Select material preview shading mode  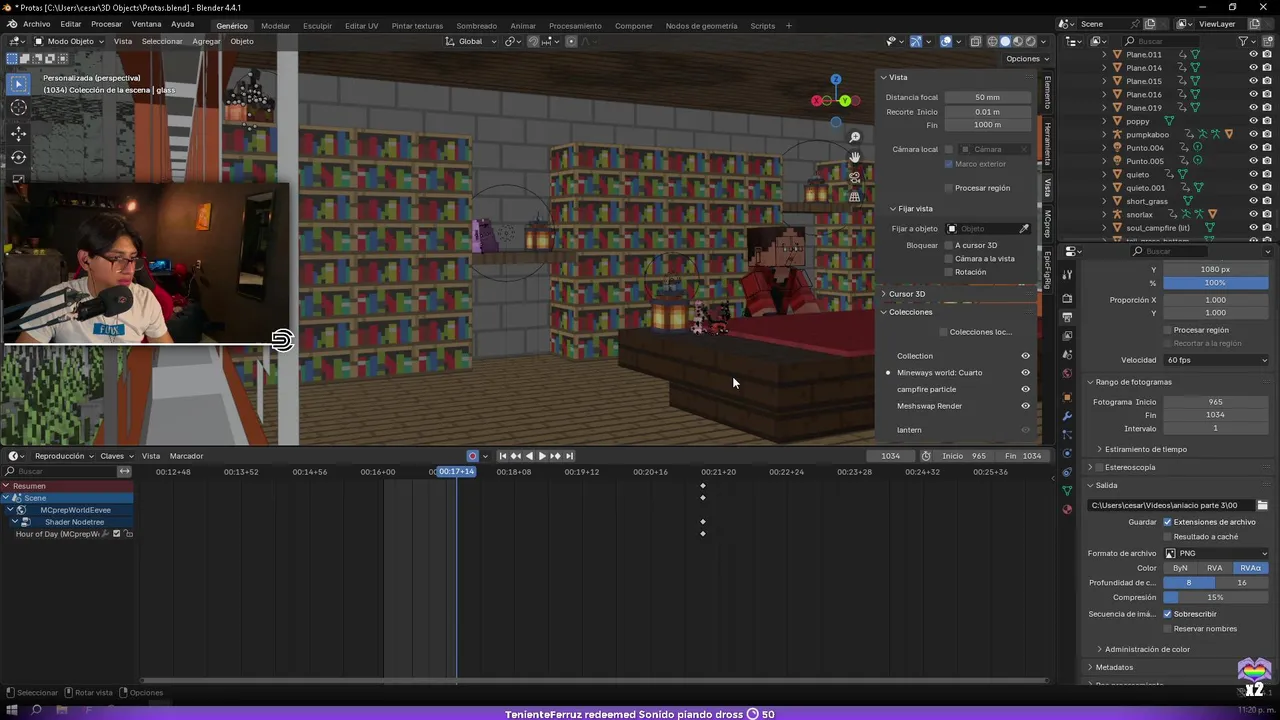point(1018,41)
